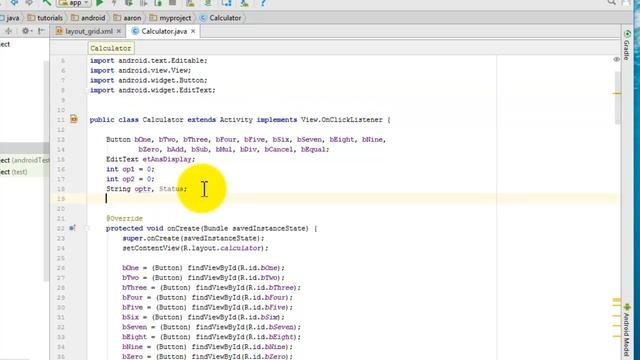Click 'bEqual' in the Button declaration
The width and height of the screenshot is (640, 360).
[313, 149]
